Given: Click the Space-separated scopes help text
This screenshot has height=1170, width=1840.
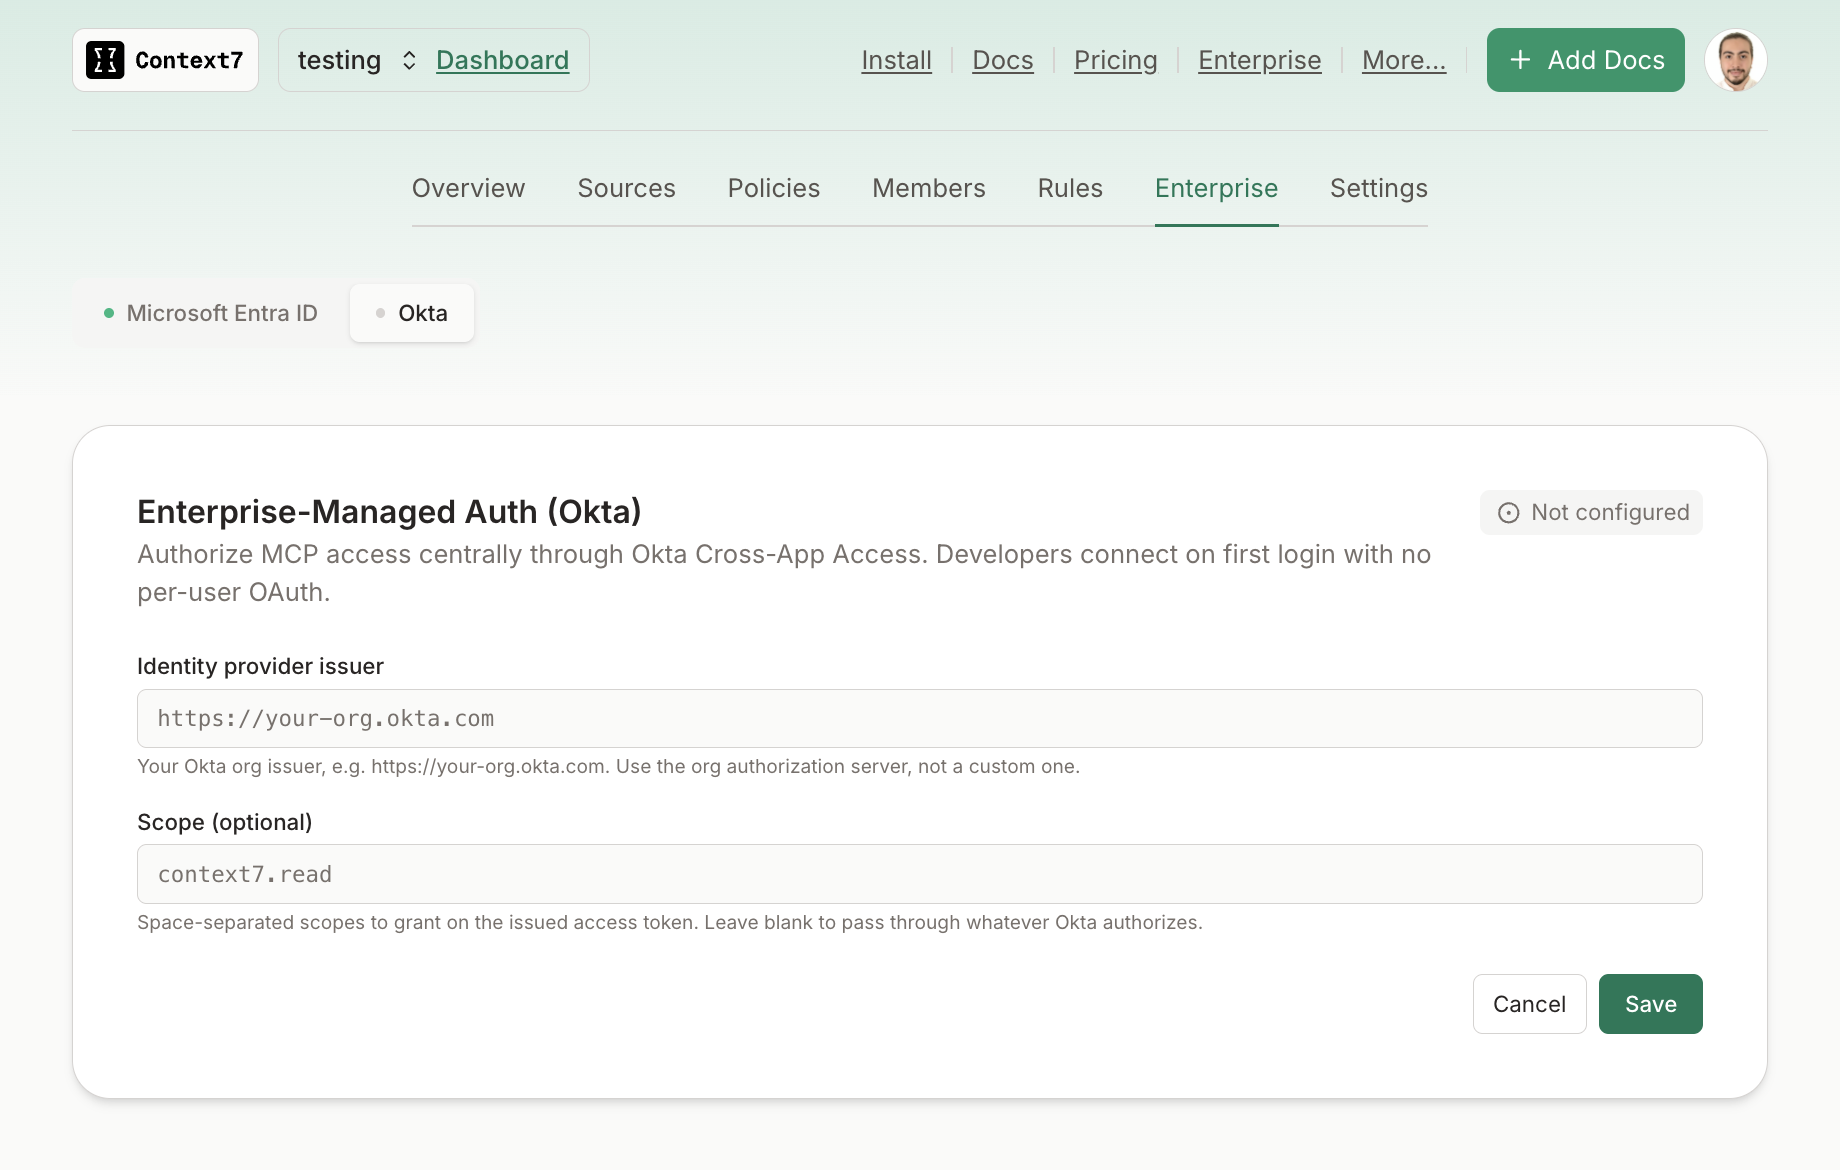Looking at the screenshot, I should pos(670,922).
